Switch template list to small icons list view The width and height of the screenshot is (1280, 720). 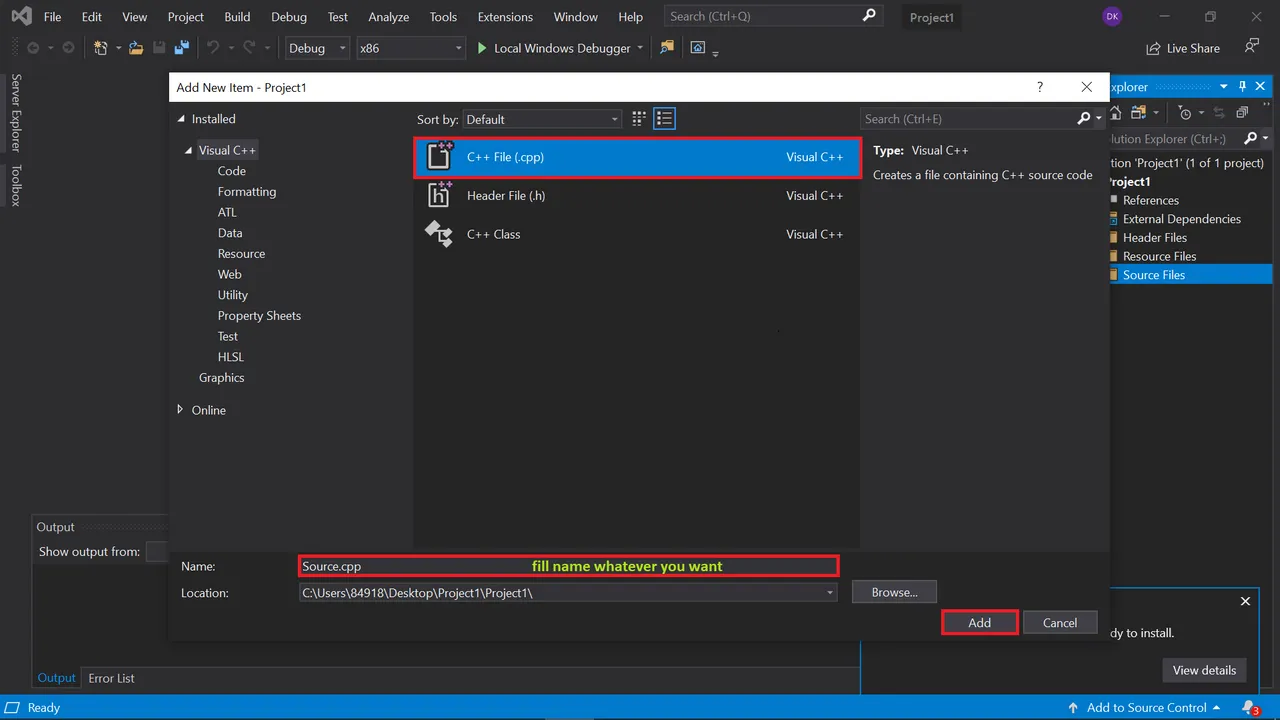point(665,119)
